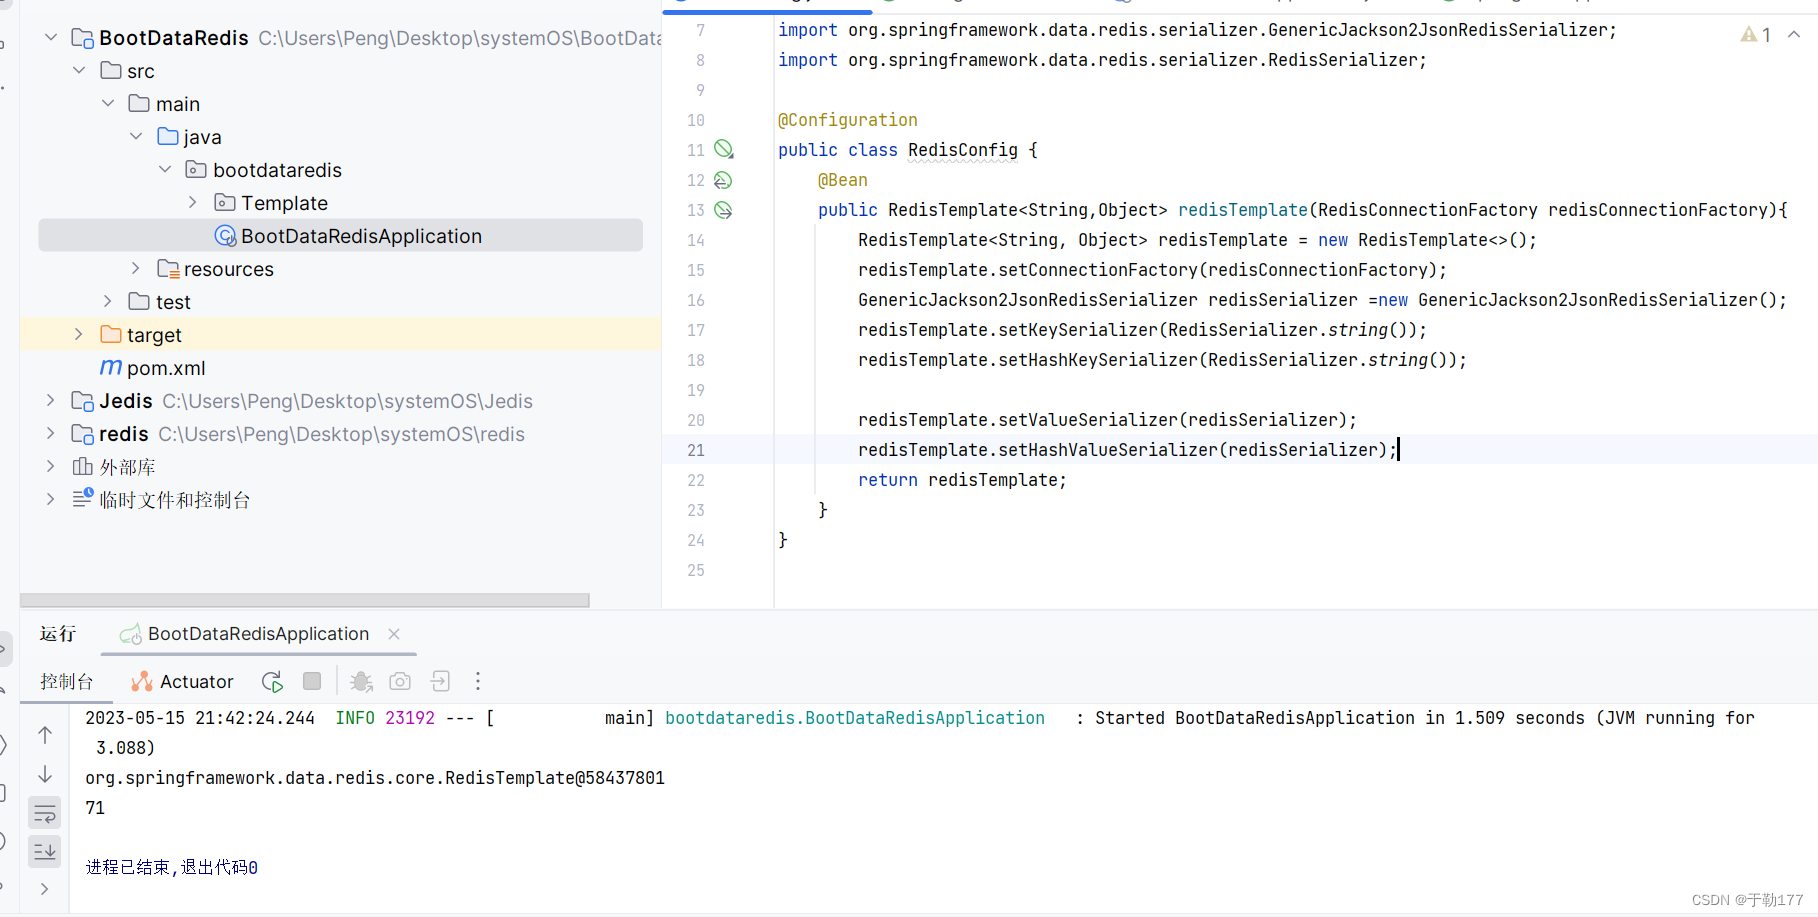Expand 临时文件和控制台 node

coord(51,500)
